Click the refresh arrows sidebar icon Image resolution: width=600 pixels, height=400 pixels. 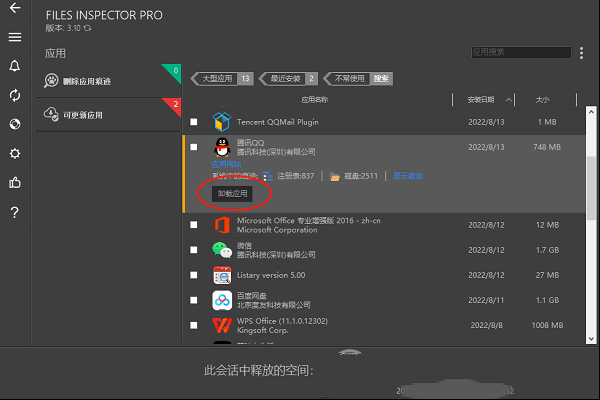point(14,95)
